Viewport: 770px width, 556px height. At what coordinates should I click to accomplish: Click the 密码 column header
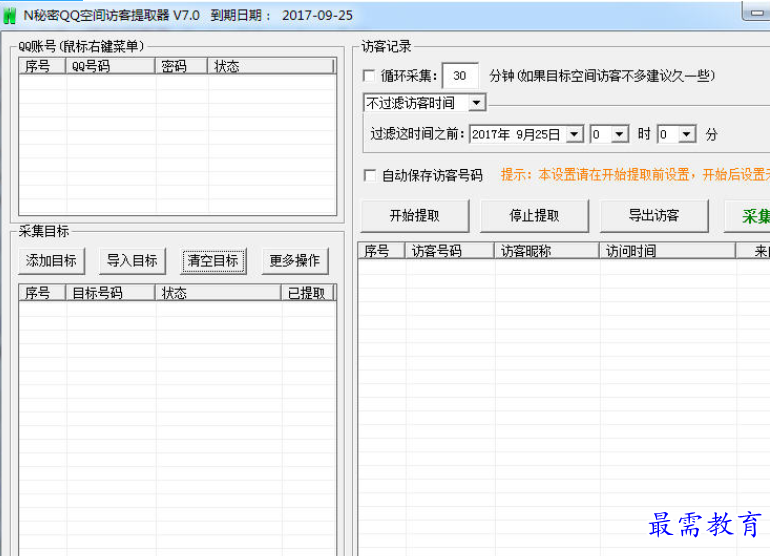(181, 66)
